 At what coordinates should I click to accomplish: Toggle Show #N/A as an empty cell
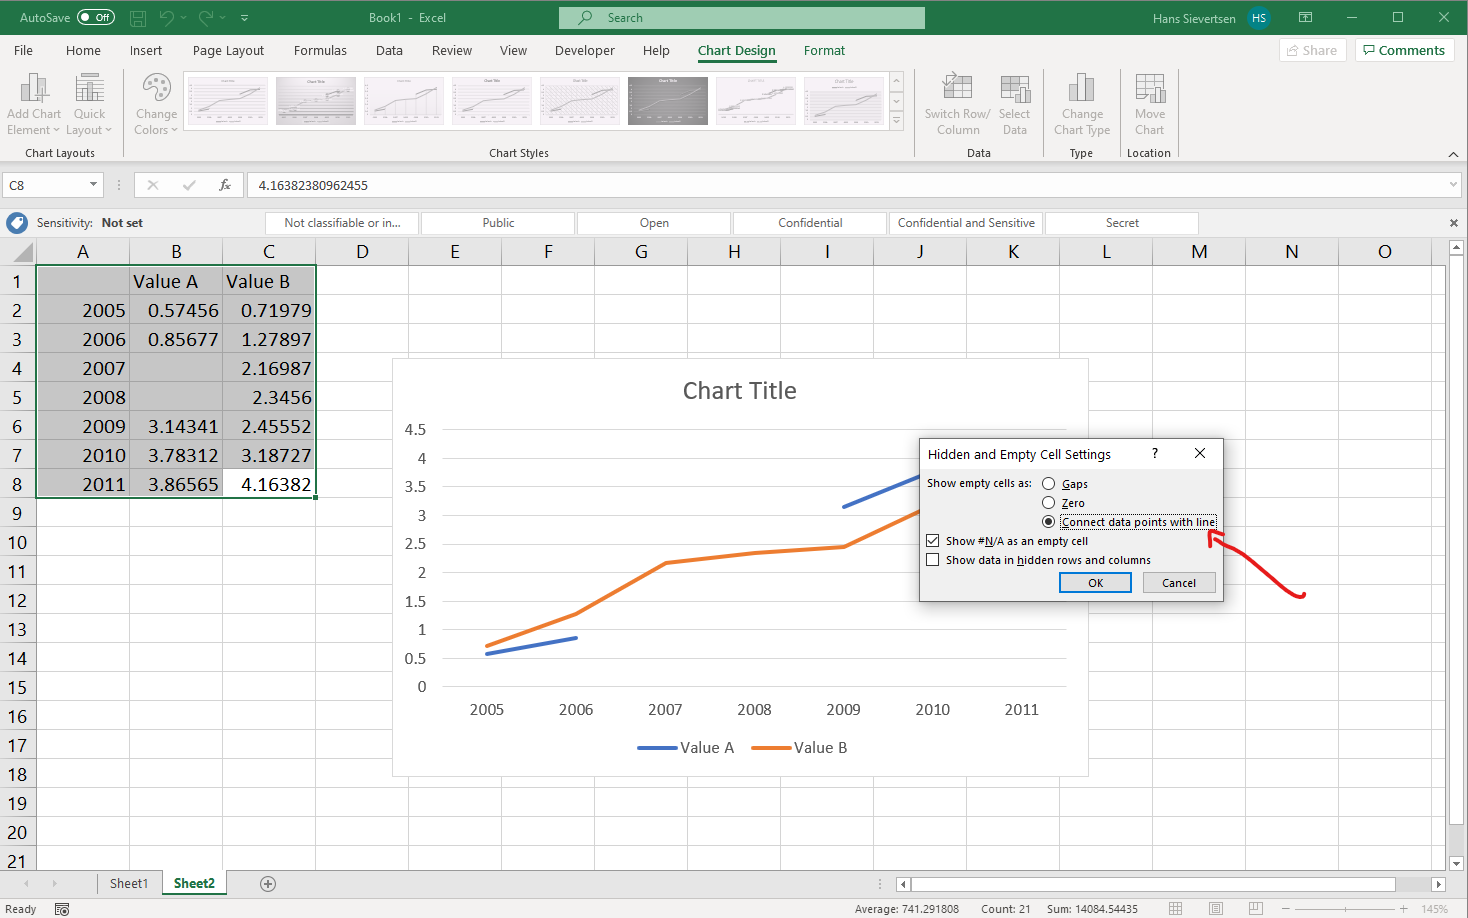933,541
